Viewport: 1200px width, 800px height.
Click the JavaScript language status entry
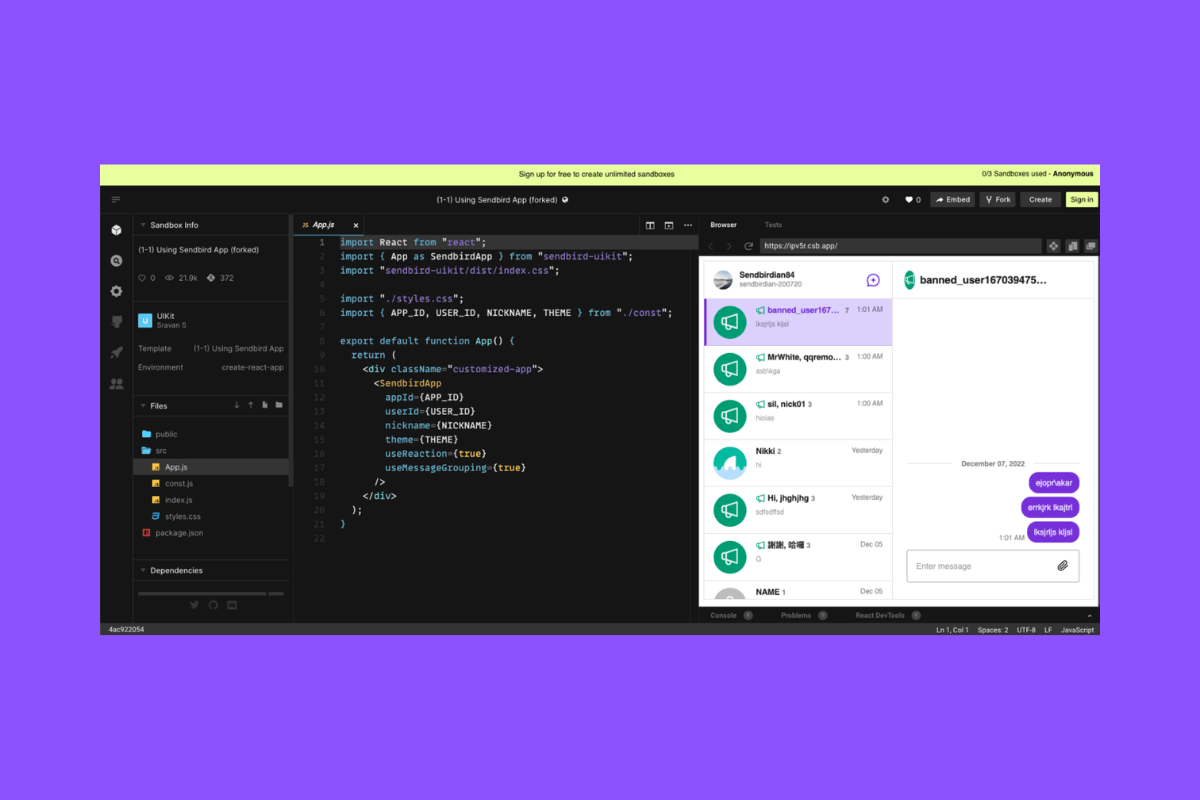point(1077,630)
